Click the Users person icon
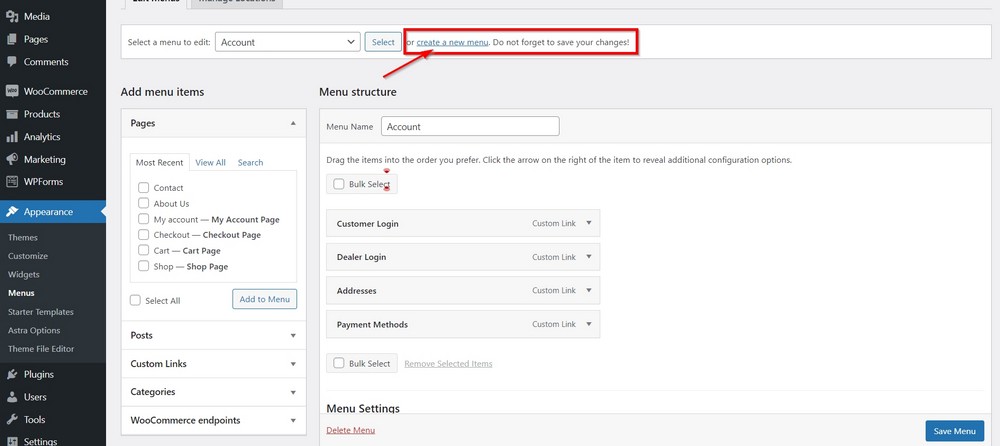 12,397
